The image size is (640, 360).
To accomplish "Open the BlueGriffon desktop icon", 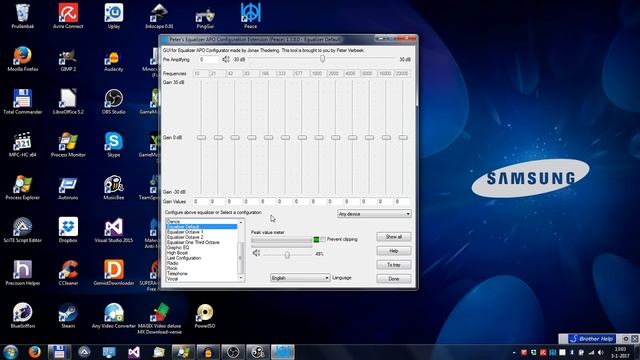I will [x=22, y=316].
